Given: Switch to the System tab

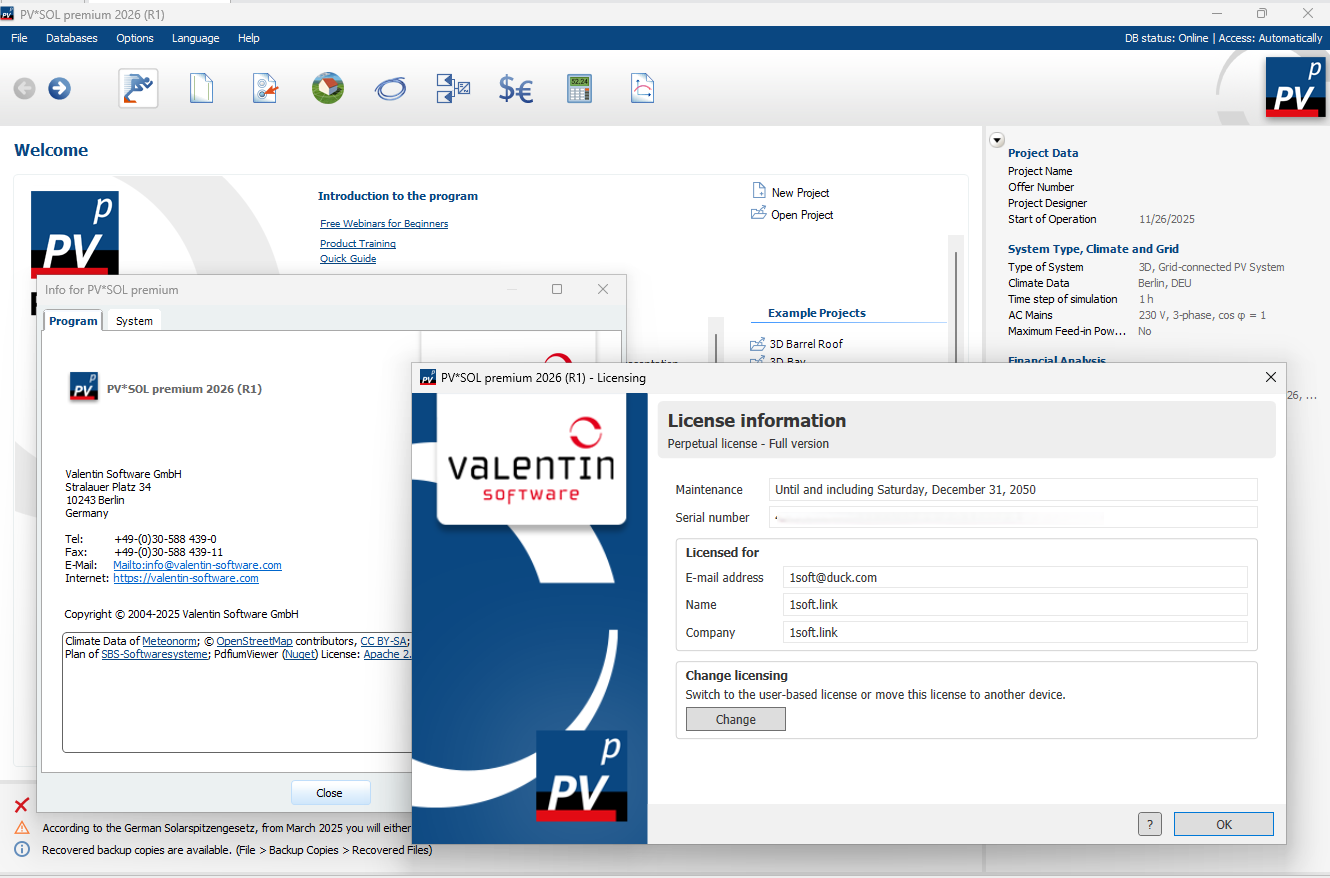Looking at the screenshot, I should tap(134, 321).
